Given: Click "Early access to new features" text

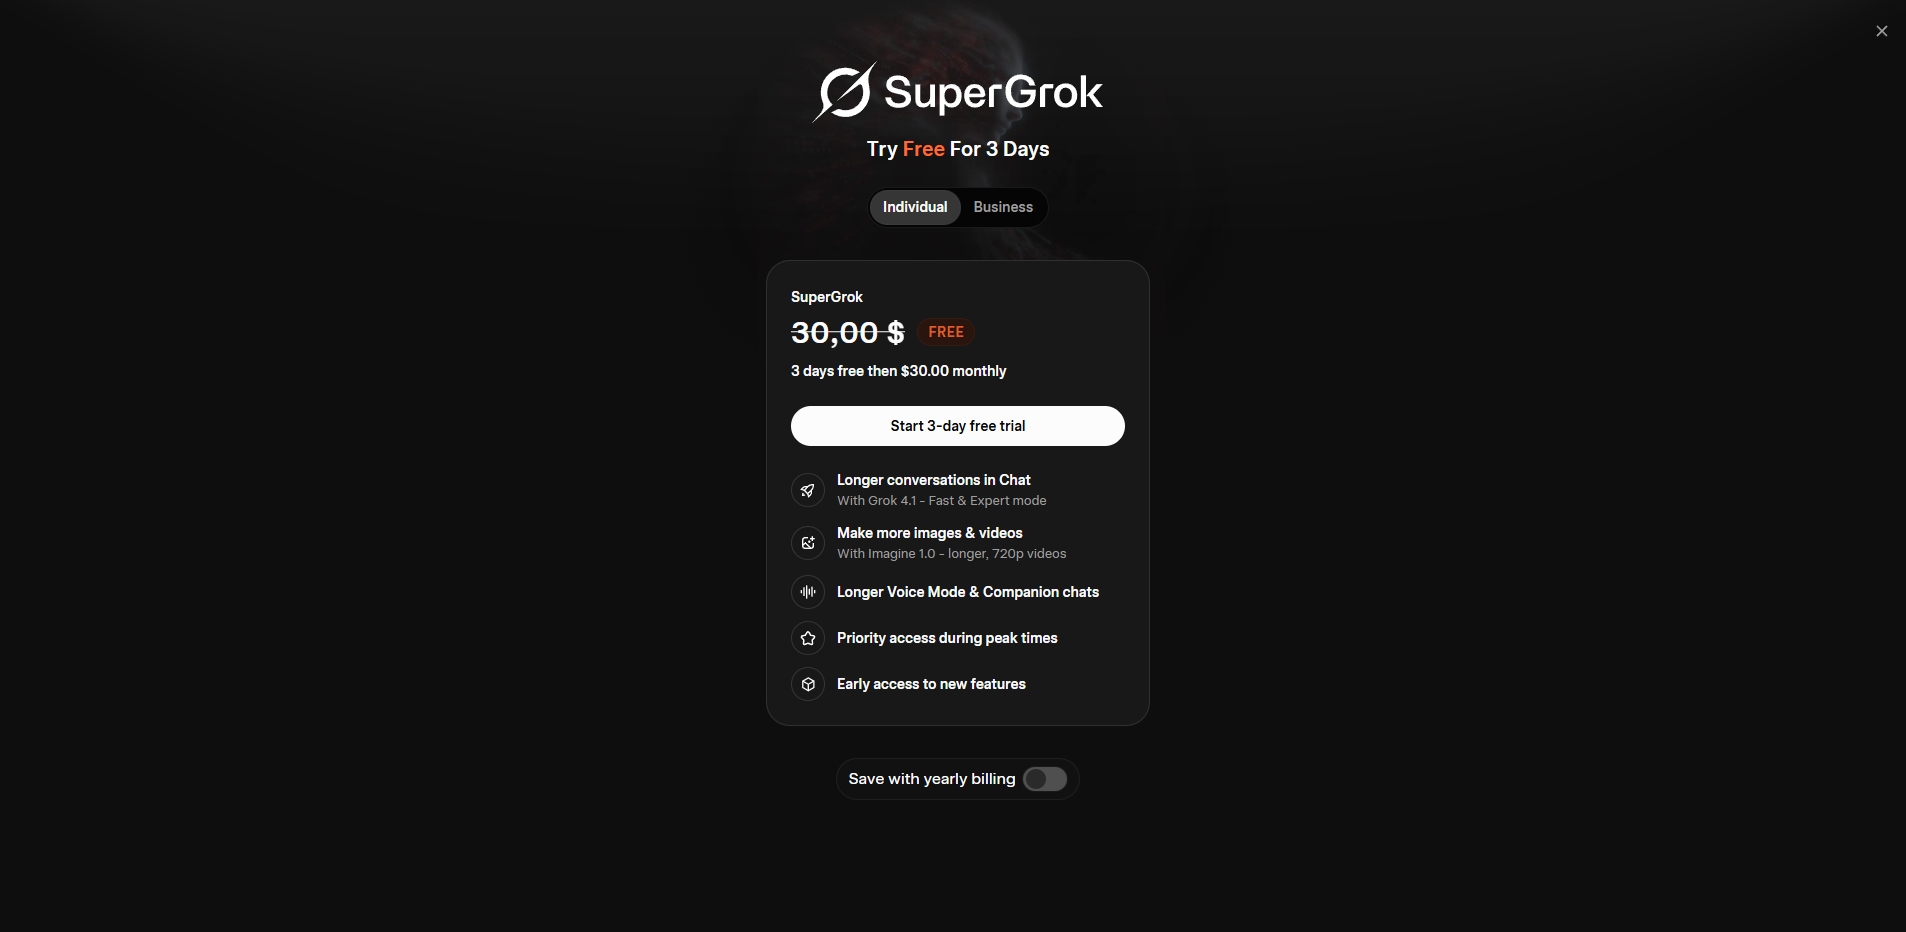Looking at the screenshot, I should 931,684.
